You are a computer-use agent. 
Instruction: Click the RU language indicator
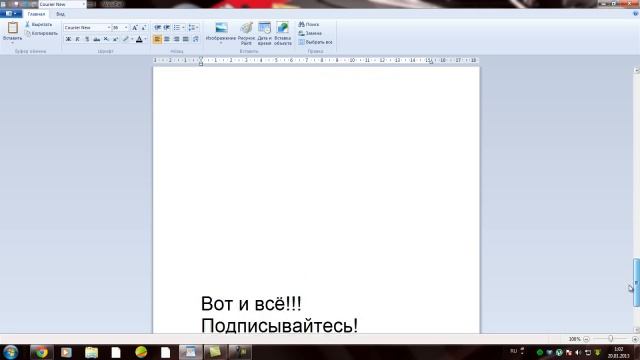[513, 351]
